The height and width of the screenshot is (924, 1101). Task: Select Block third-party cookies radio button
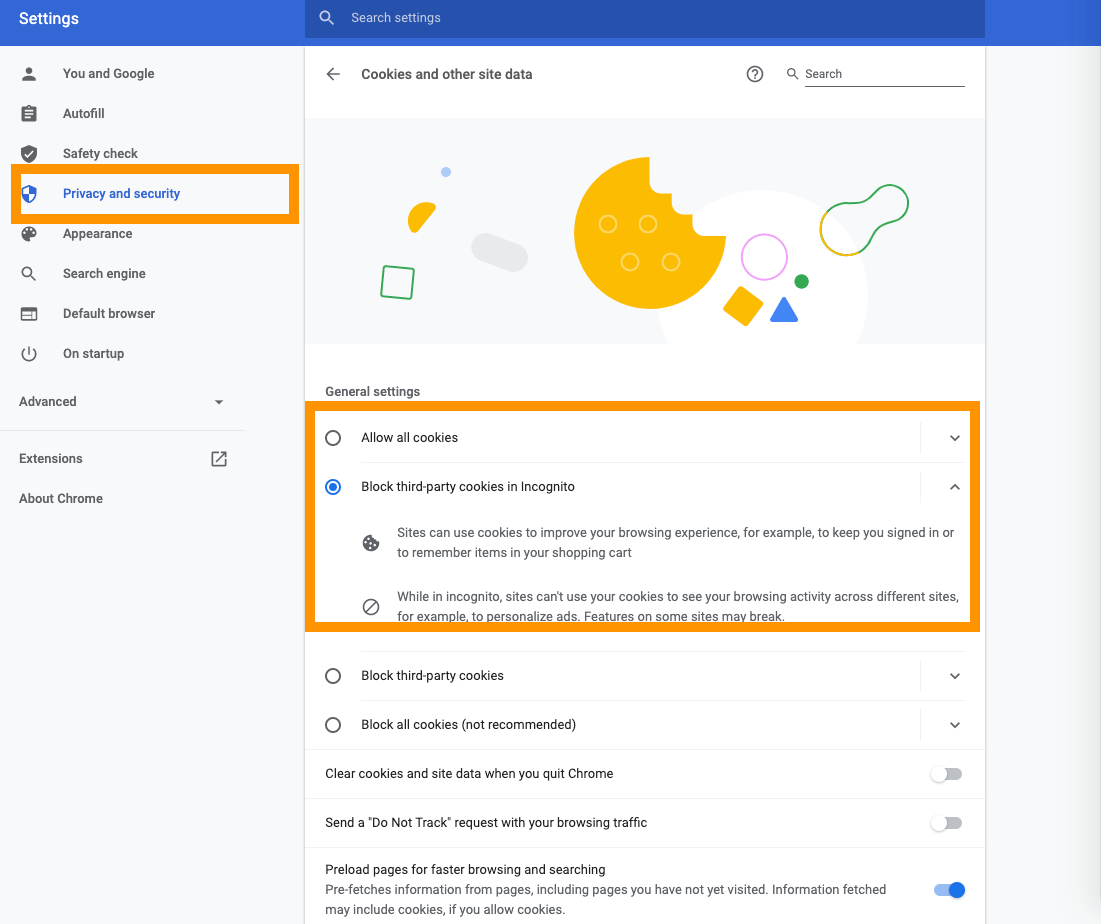pos(333,676)
